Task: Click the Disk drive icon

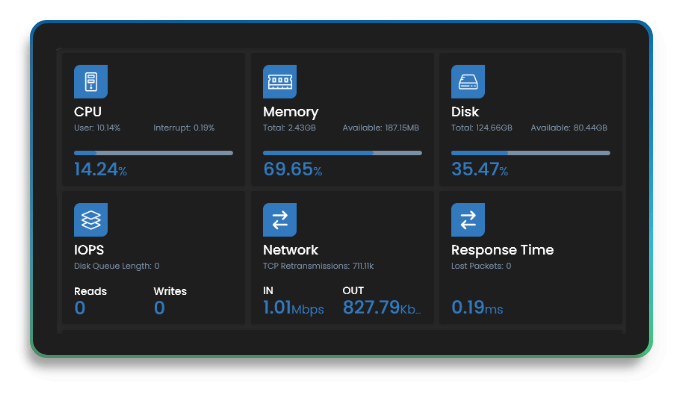Action: pos(468,82)
